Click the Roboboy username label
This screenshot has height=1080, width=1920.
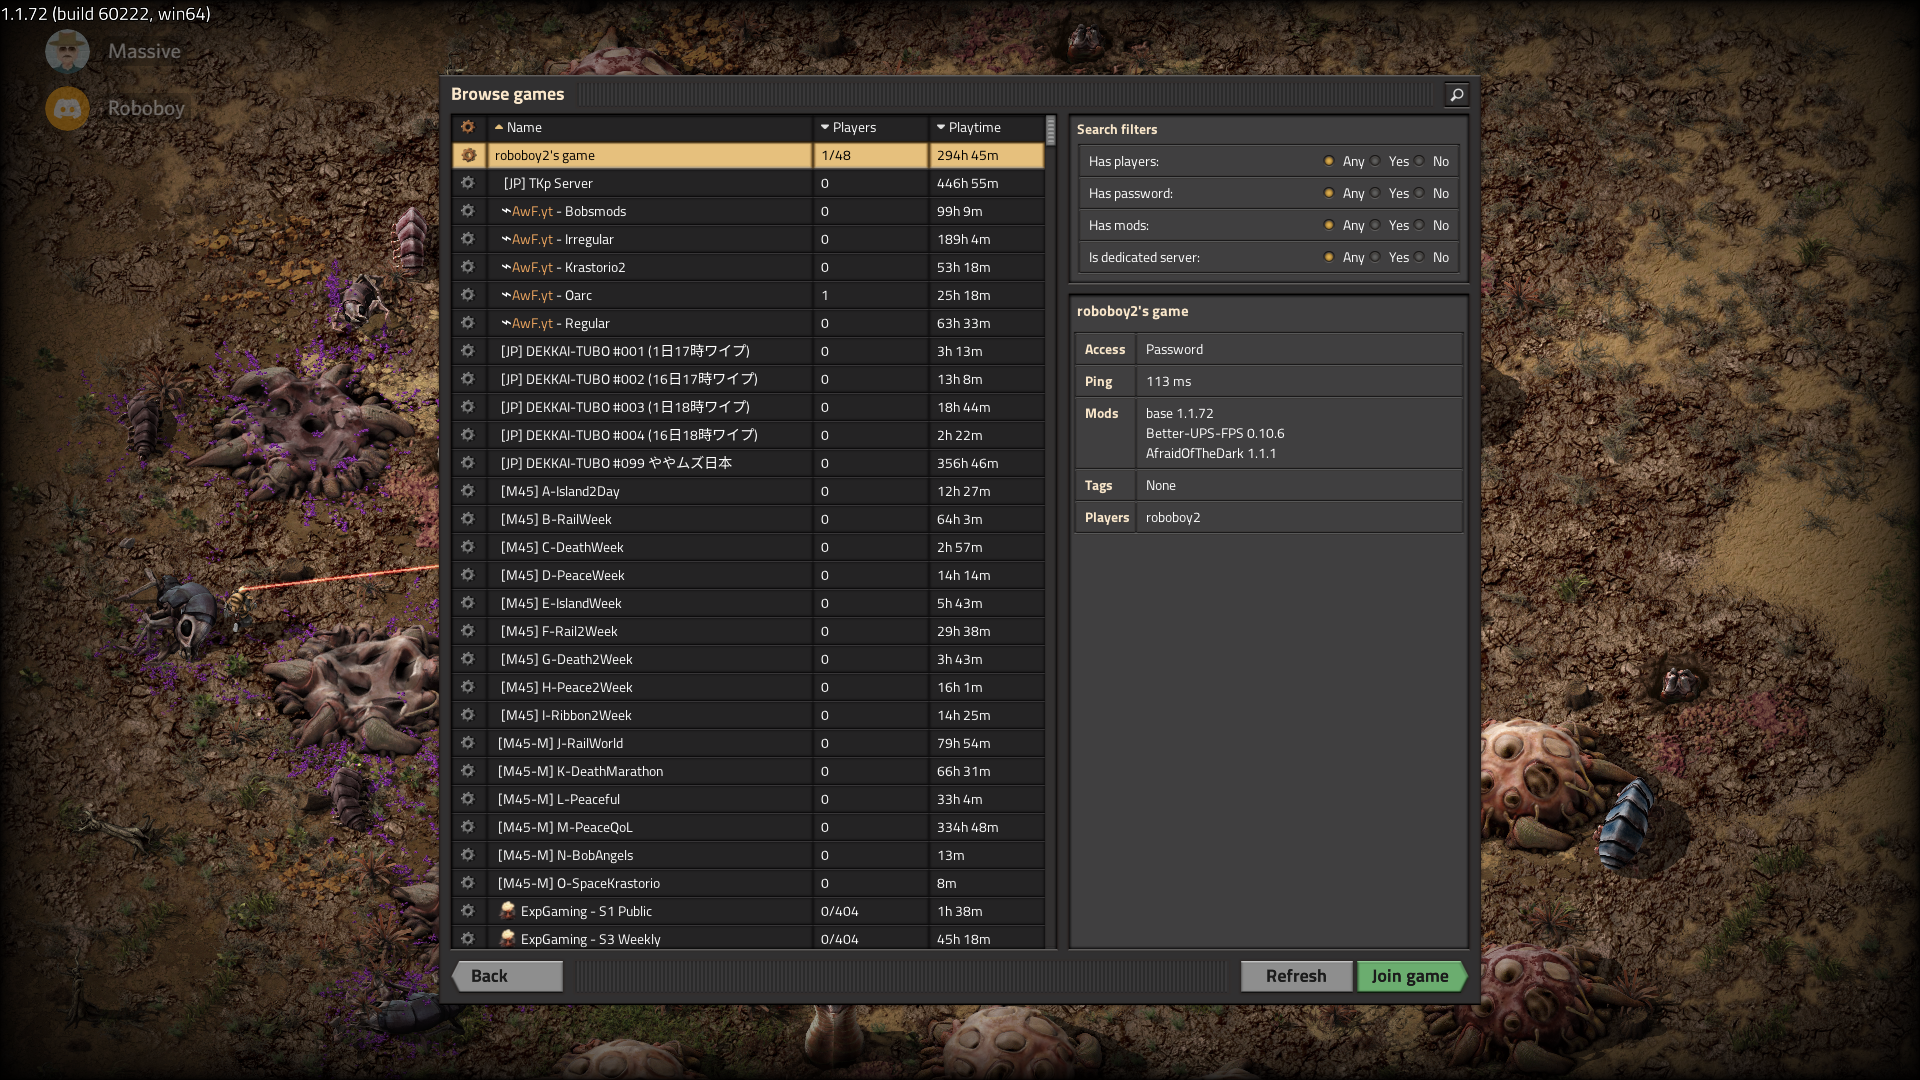click(146, 108)
